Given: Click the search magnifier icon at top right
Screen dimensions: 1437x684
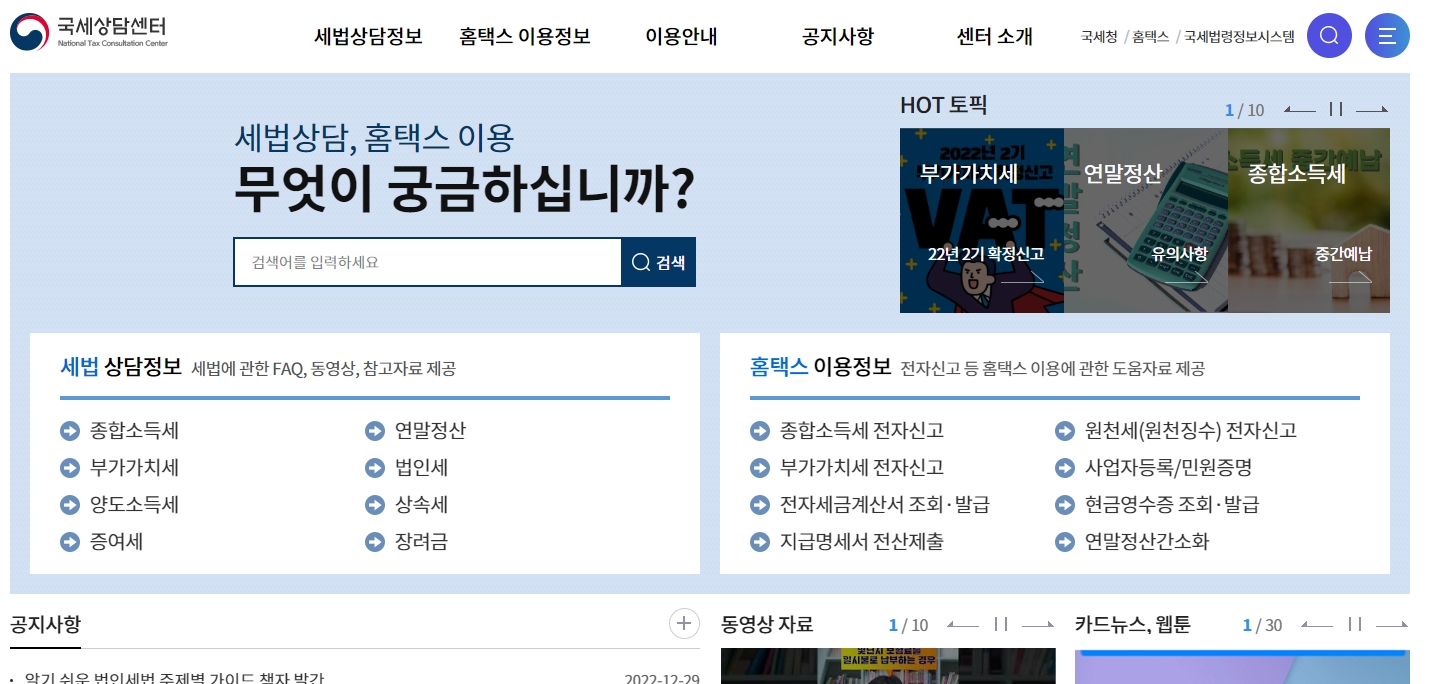Looking at the screenshot, I should 1329,35.
